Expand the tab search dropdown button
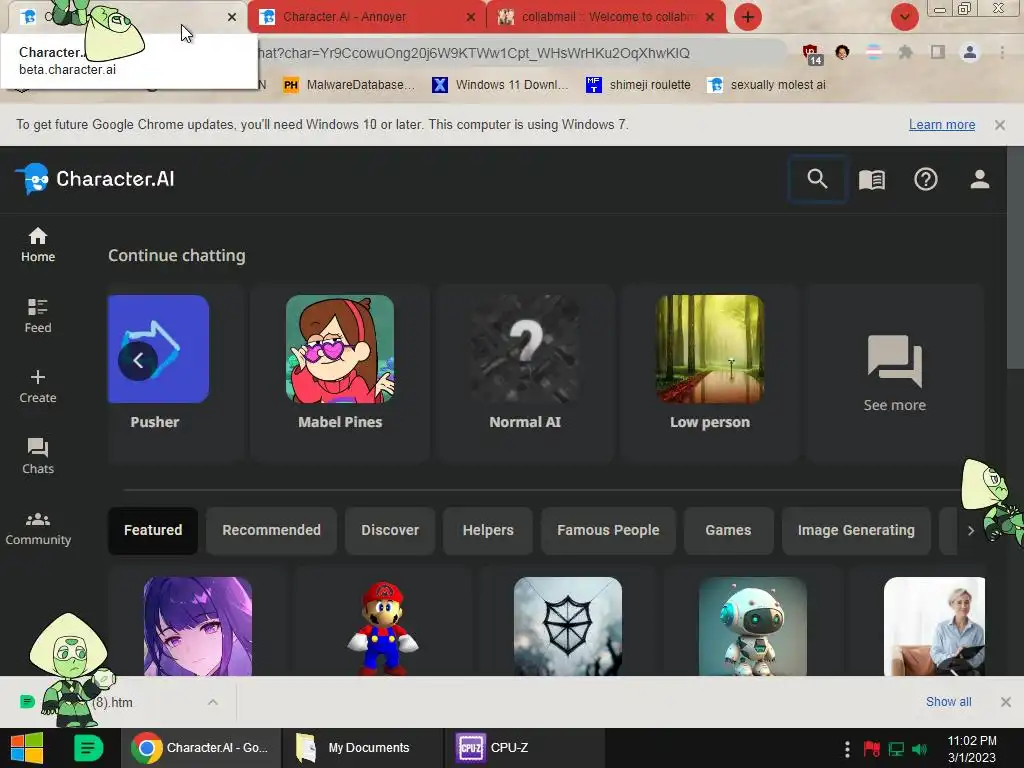 pyautogui.click(x=904, y=17)
